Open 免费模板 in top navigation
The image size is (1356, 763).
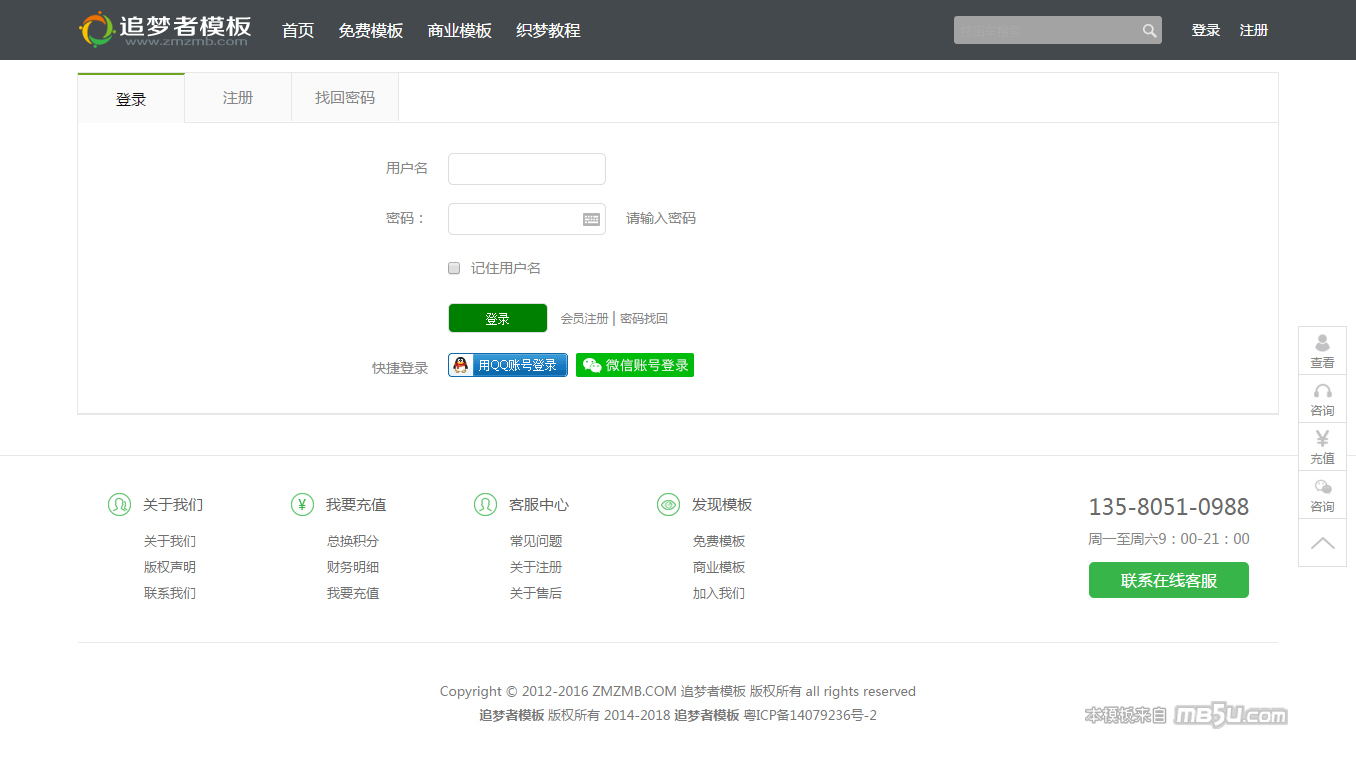(x=370, y=31)
